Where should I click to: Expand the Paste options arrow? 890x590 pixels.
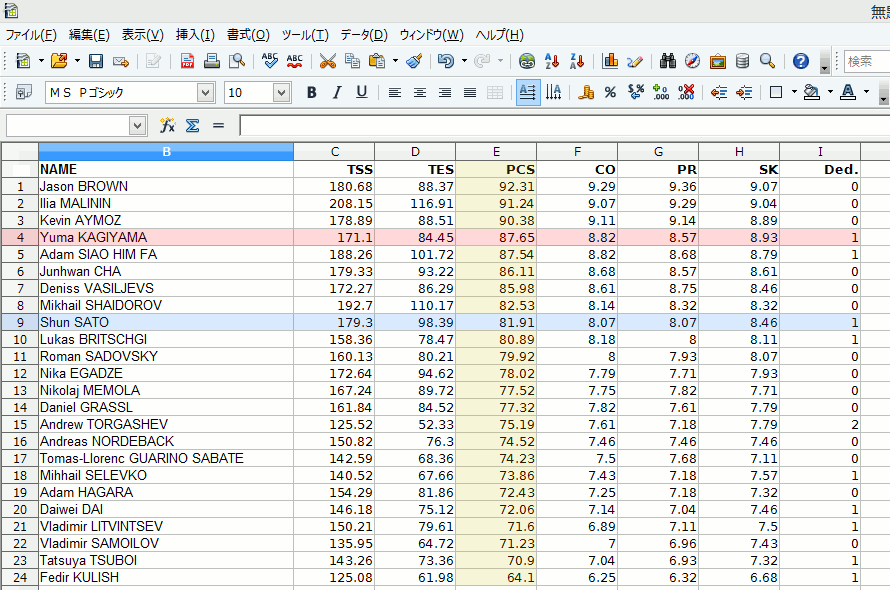point(395,61)
